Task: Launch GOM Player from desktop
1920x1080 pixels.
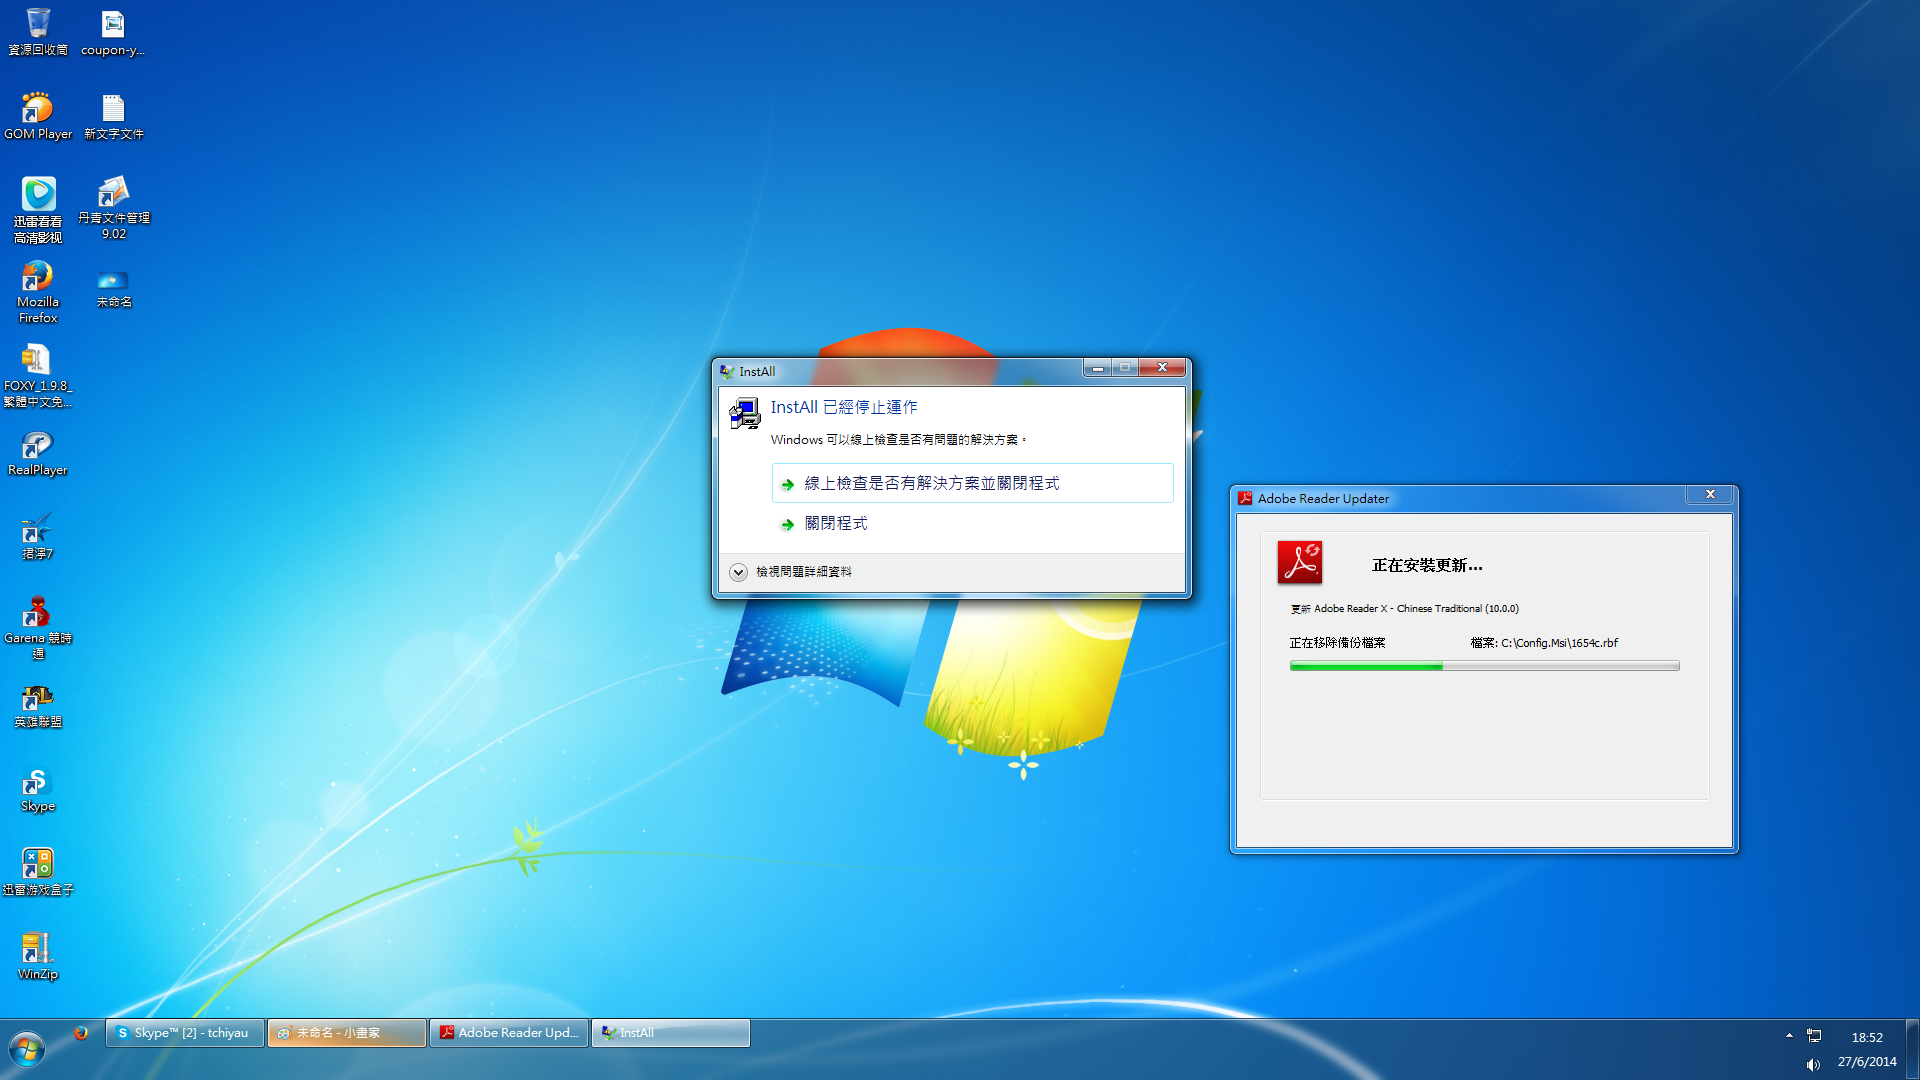Action: [x=38, y=115]
